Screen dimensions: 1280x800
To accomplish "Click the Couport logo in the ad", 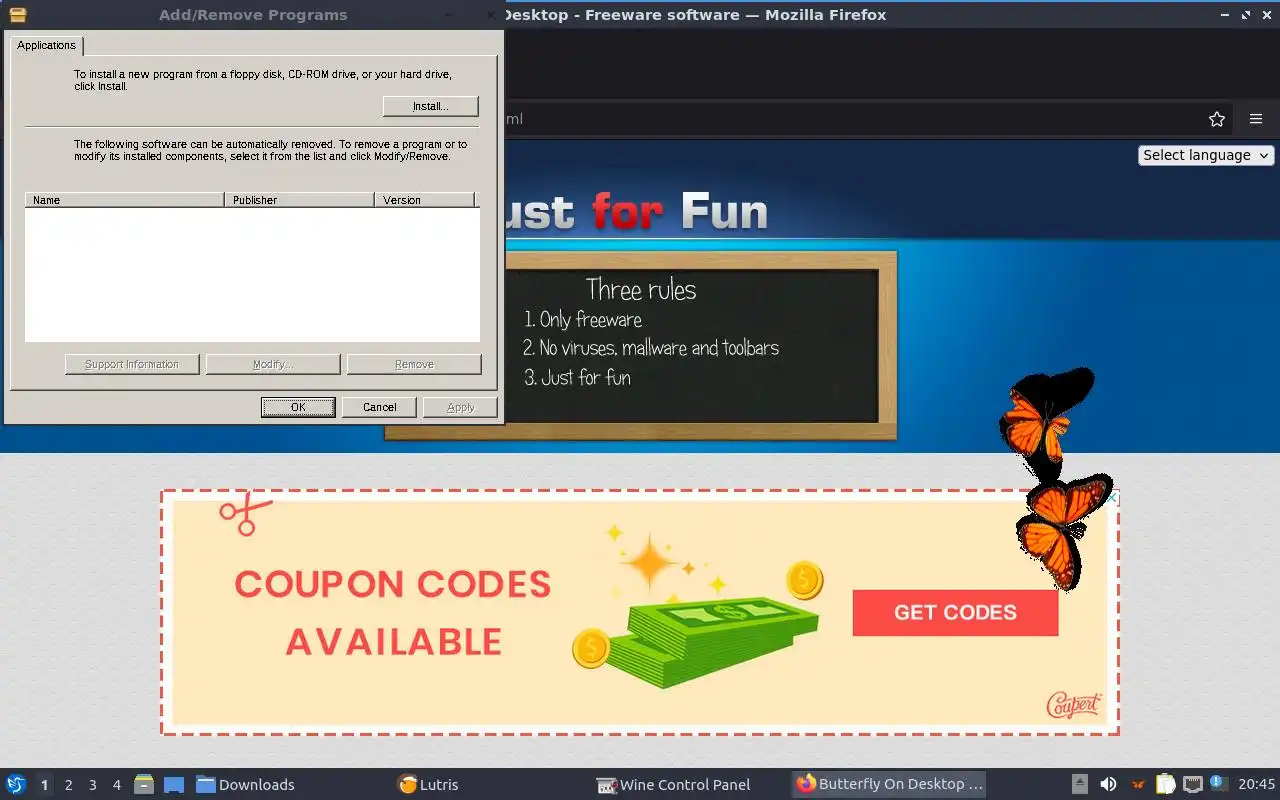I will 1074,704.
